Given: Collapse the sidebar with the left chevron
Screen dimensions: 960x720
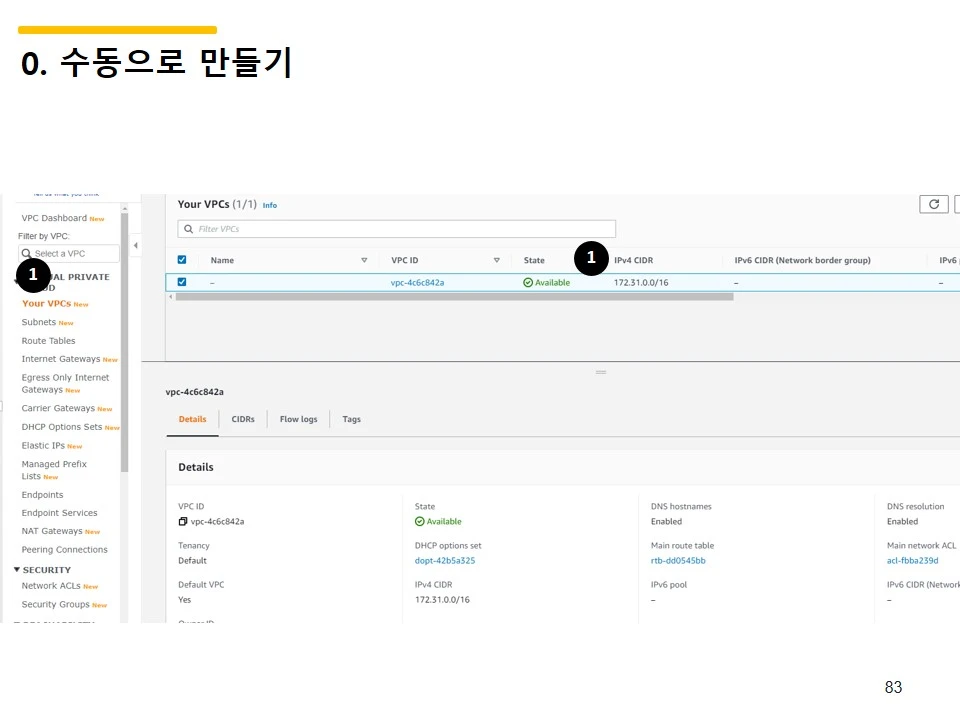Looking at the screenshot, I should [x=136, y=243].
